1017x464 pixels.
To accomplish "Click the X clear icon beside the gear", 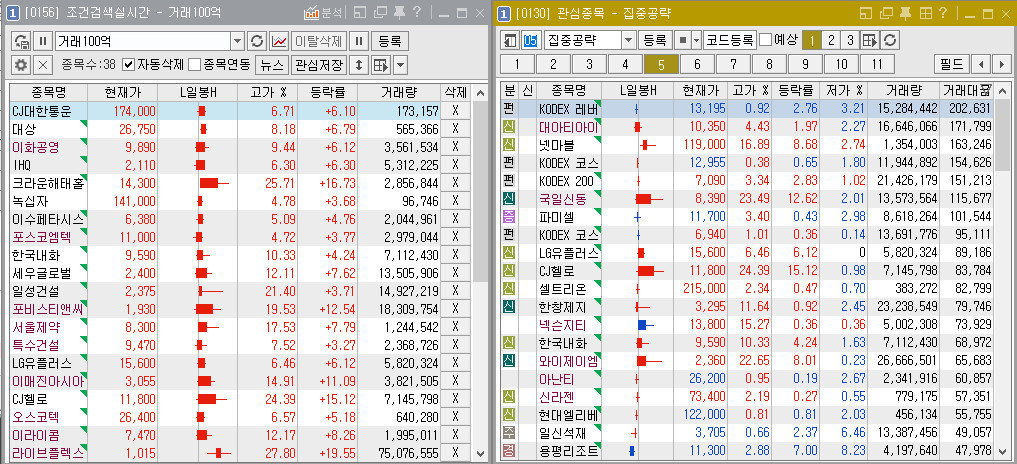I will click(42, 64).
